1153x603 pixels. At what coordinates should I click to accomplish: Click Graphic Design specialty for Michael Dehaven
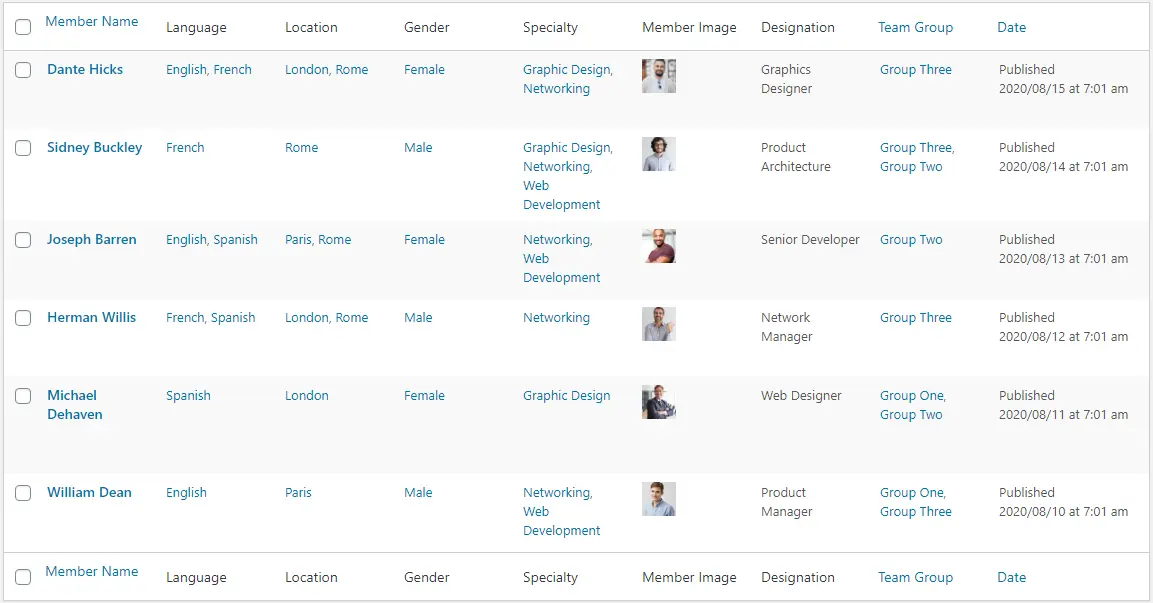(x=566, y=395)
